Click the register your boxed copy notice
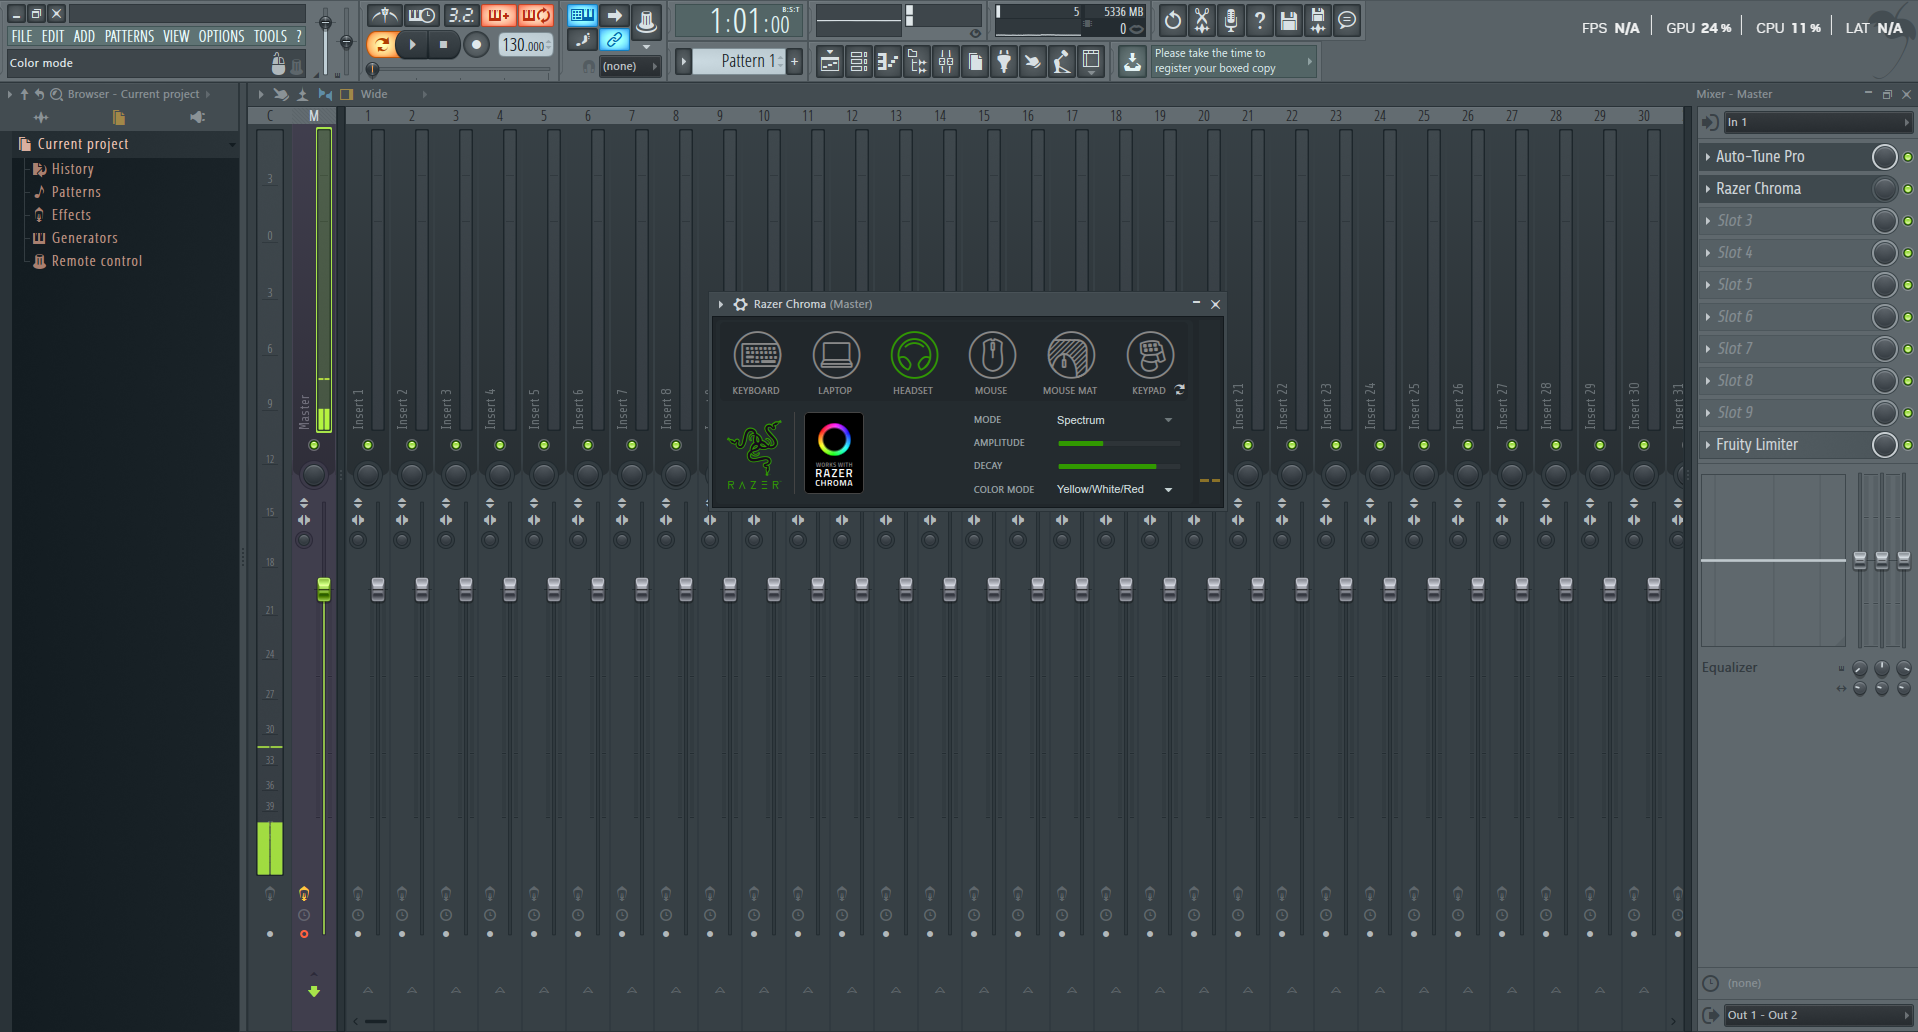The width and height of the screenshot is (1918, 1032). [x=1233, y=61]
